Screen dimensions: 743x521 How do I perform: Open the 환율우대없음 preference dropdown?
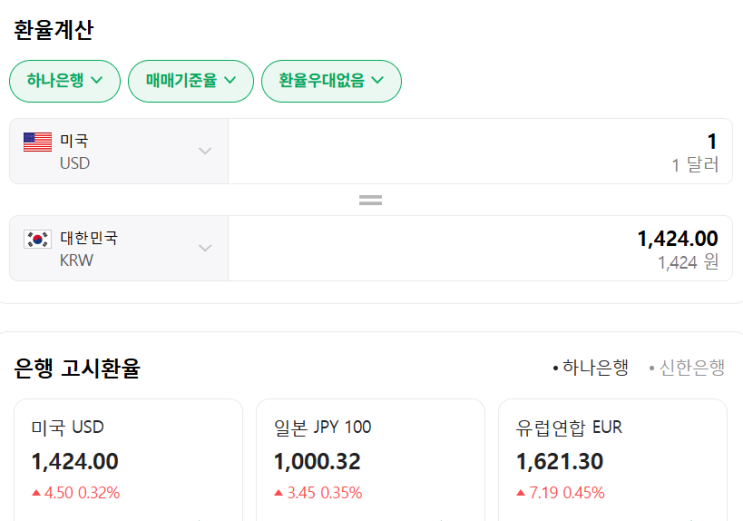(x=331, y=81)
